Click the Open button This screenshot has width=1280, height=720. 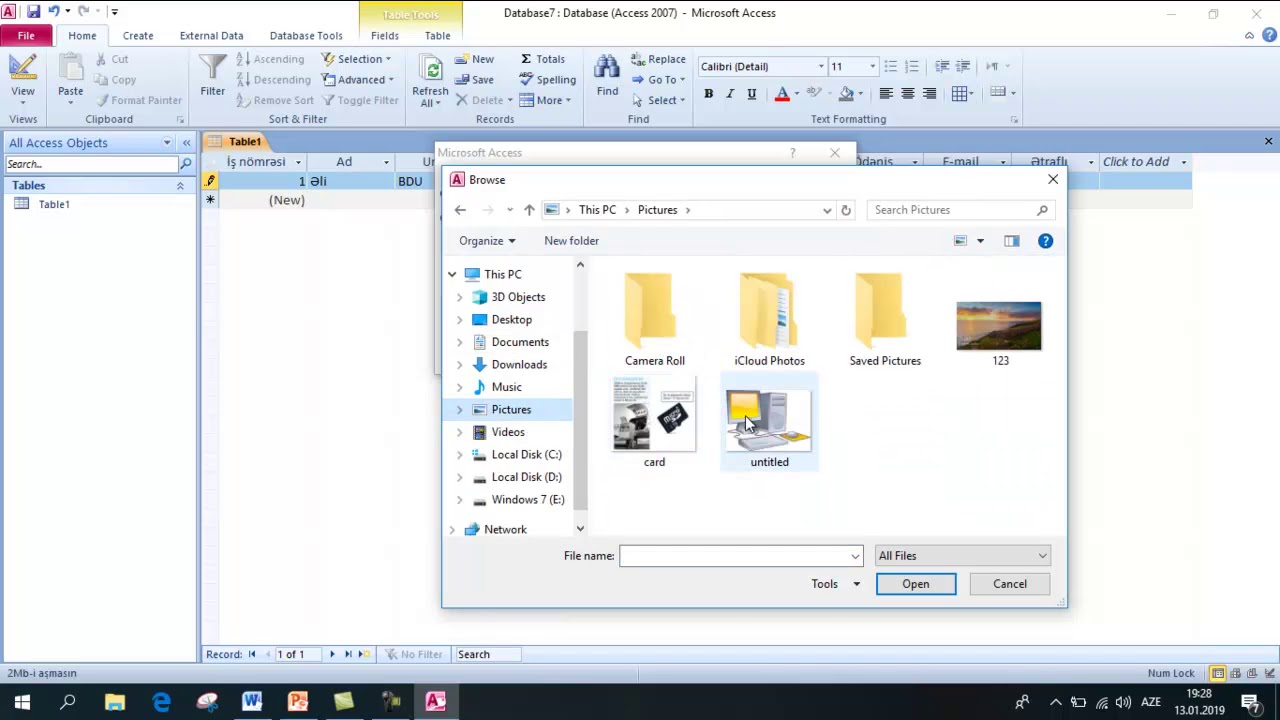(x=916, y=584)
